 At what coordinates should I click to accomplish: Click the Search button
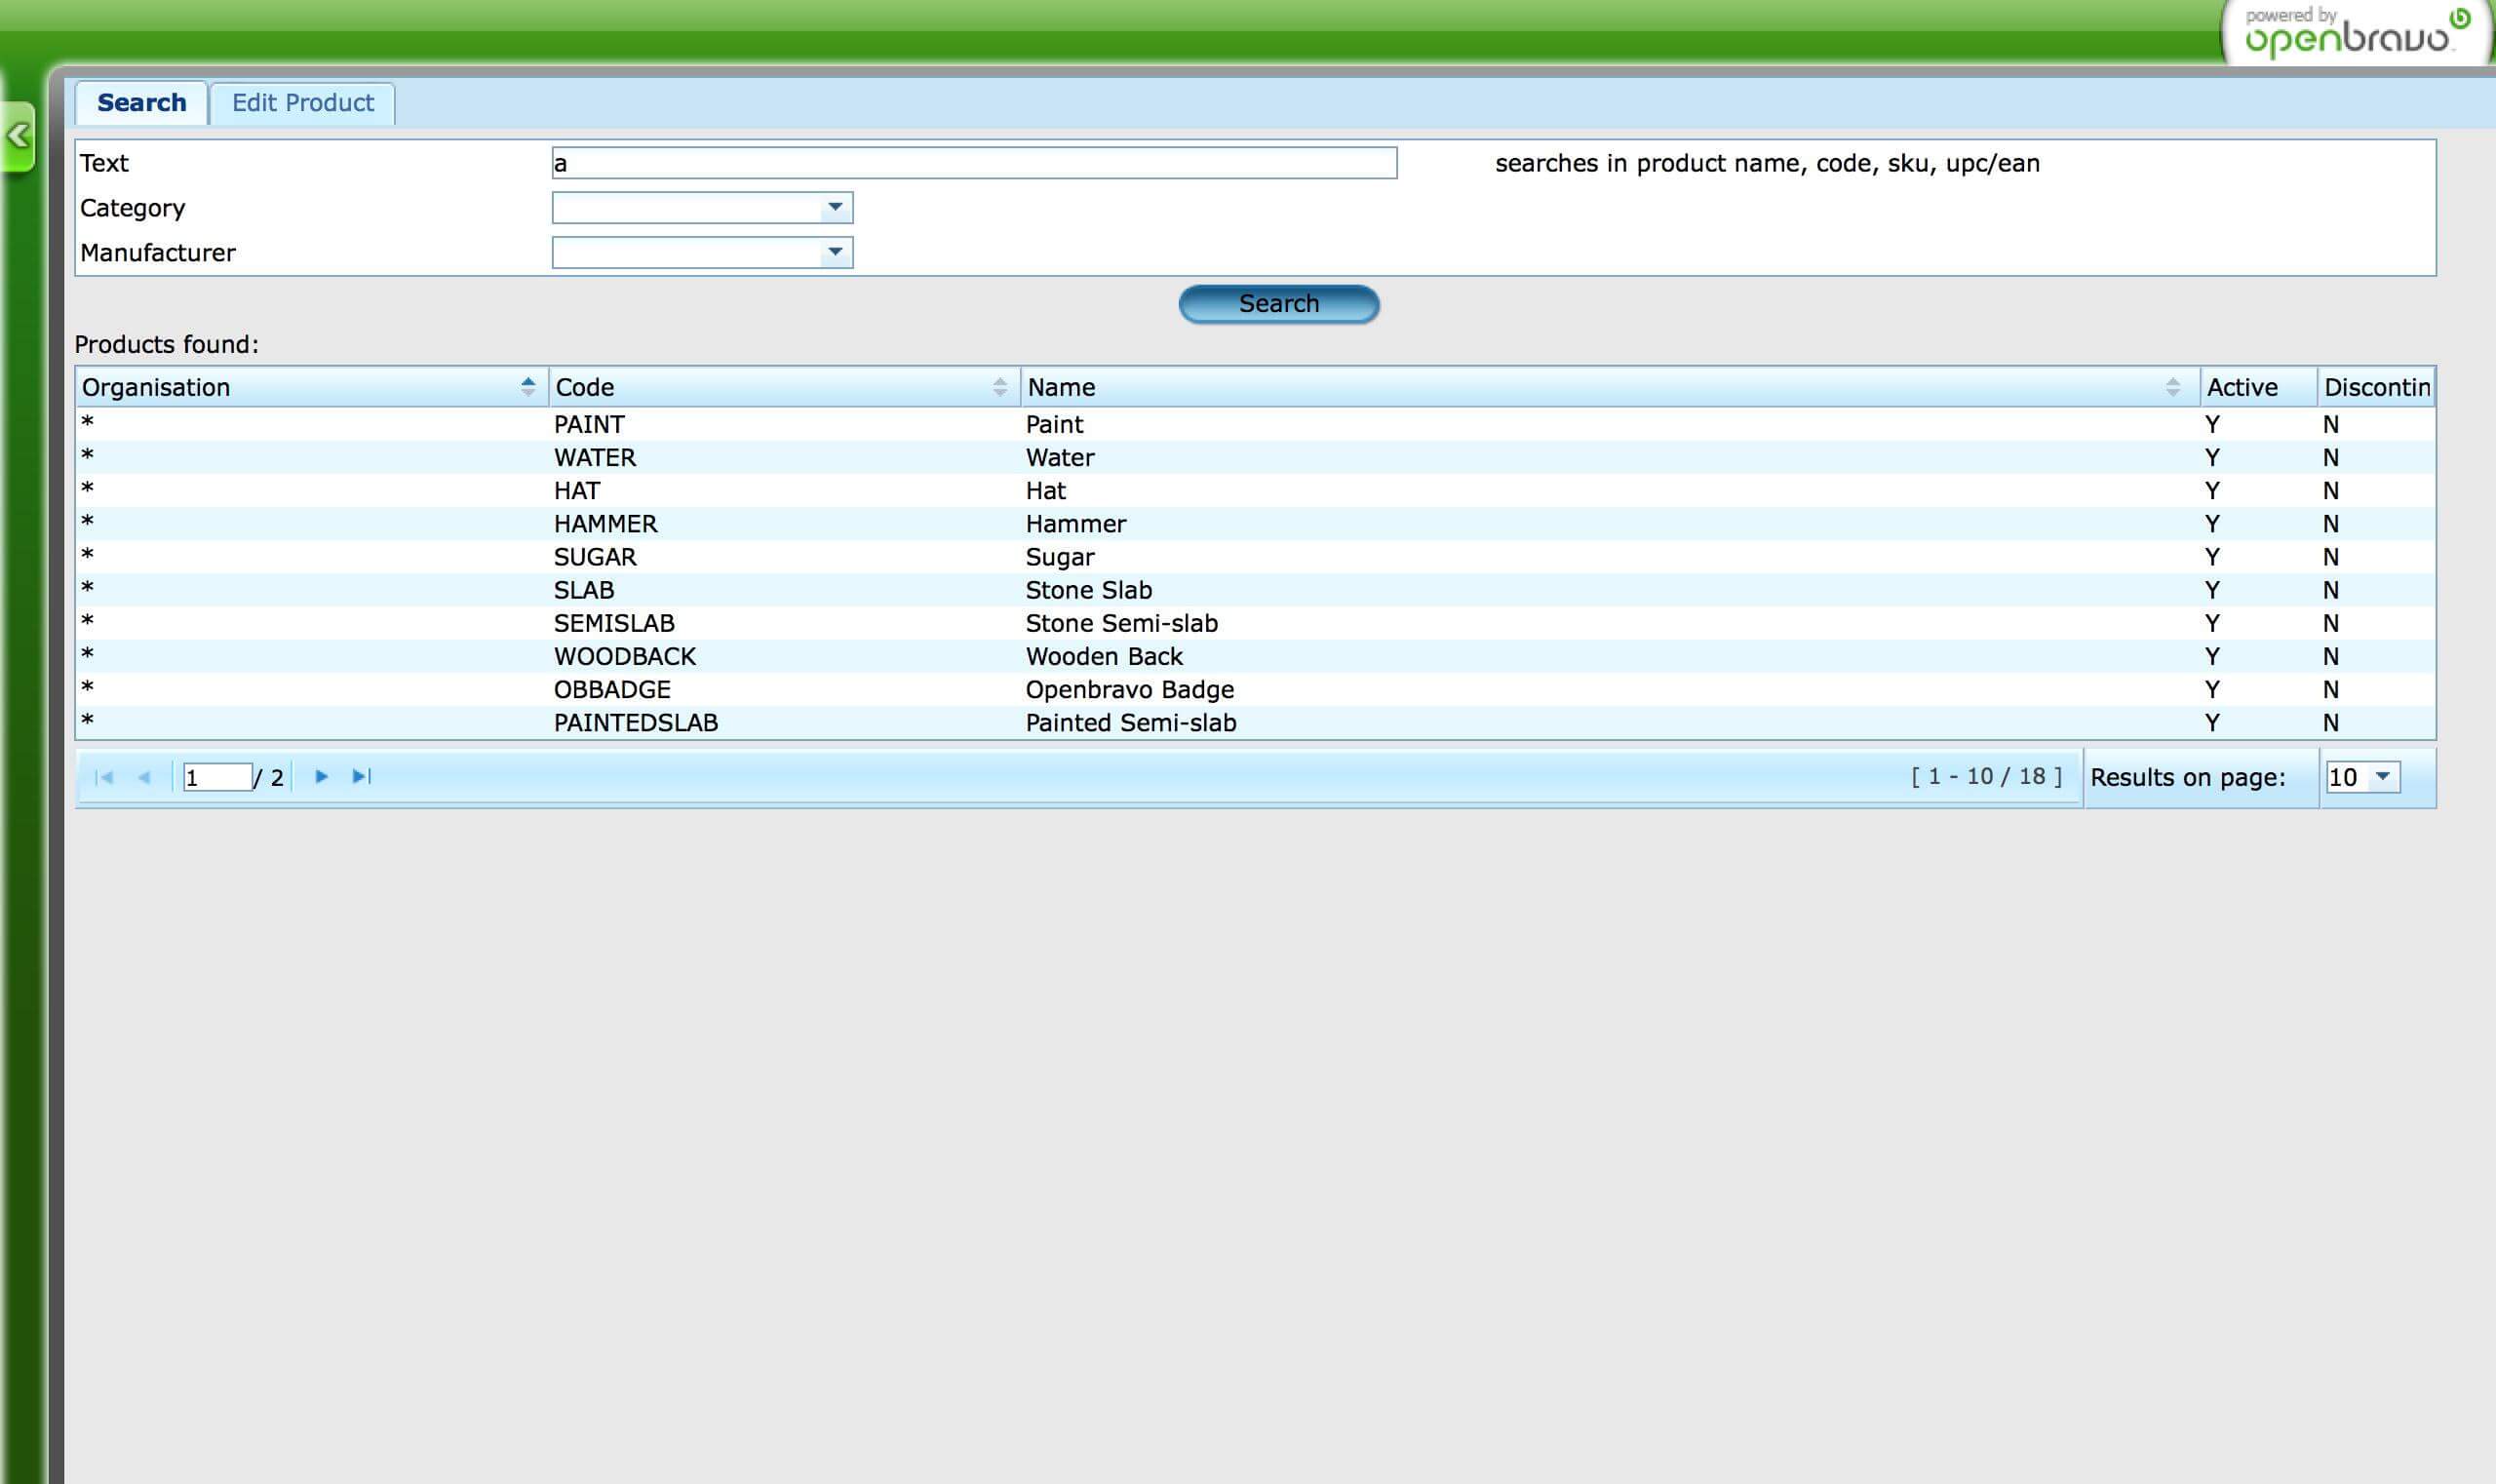tap(1277, 302)
